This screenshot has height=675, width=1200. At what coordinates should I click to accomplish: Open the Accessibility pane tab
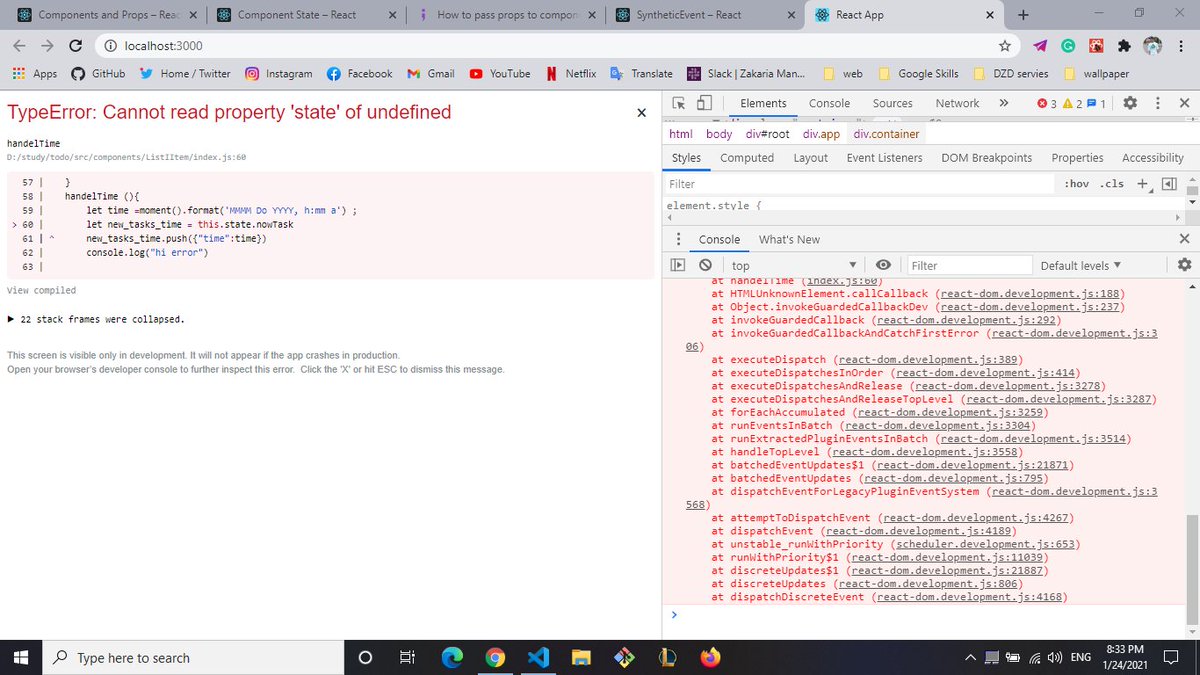(x=1153, y=158)
